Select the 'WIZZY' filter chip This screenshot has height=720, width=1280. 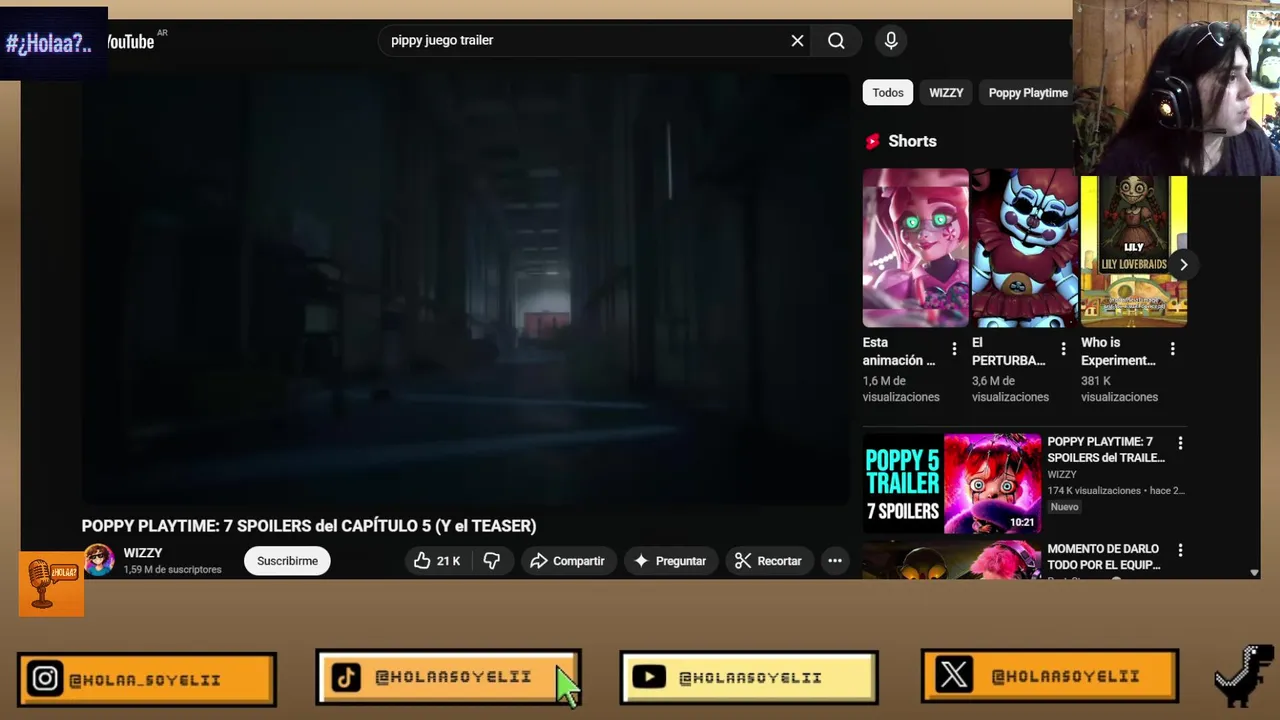coord(946,93)
